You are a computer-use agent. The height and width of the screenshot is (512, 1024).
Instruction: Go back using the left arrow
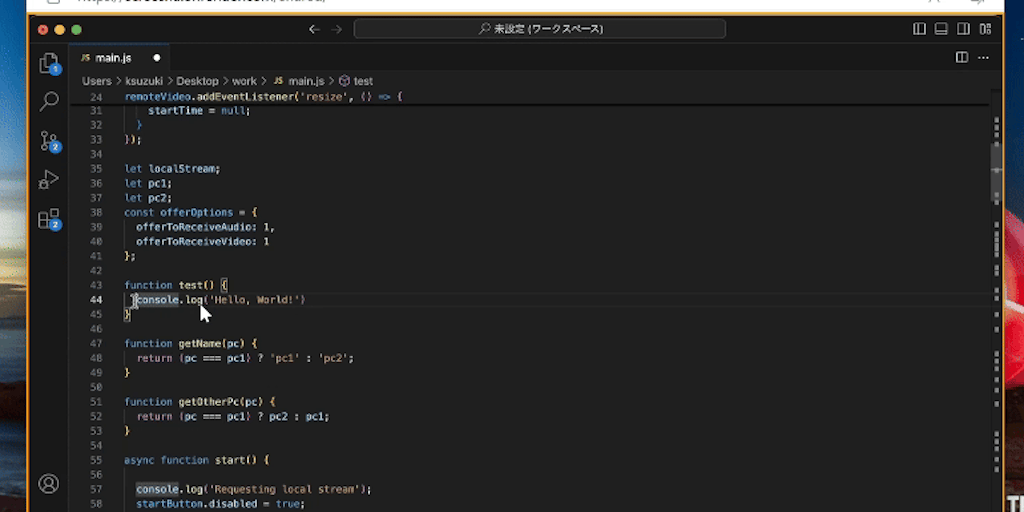click(x=314, y=29)
